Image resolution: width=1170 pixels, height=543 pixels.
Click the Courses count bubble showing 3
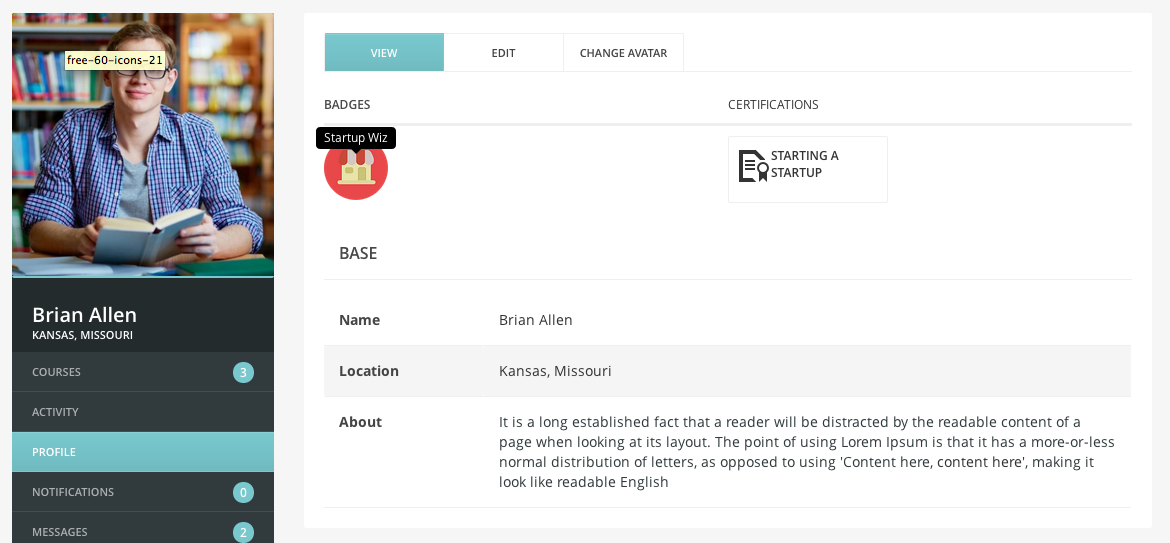(243, 373)
